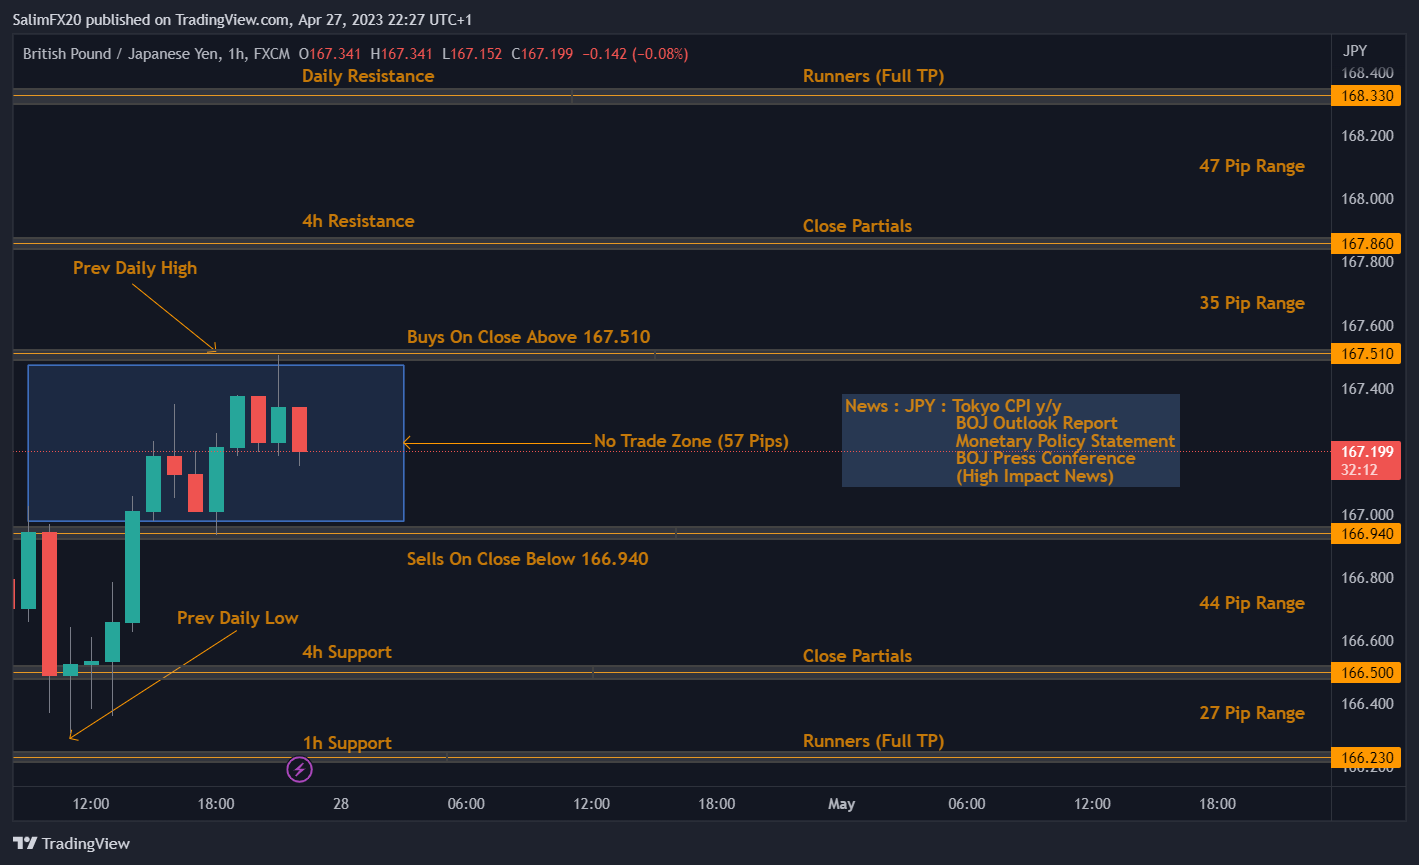Select the 'Prev Daily High' annotation
Screen dimensions: 1419x865
click(x=135, y=268)
